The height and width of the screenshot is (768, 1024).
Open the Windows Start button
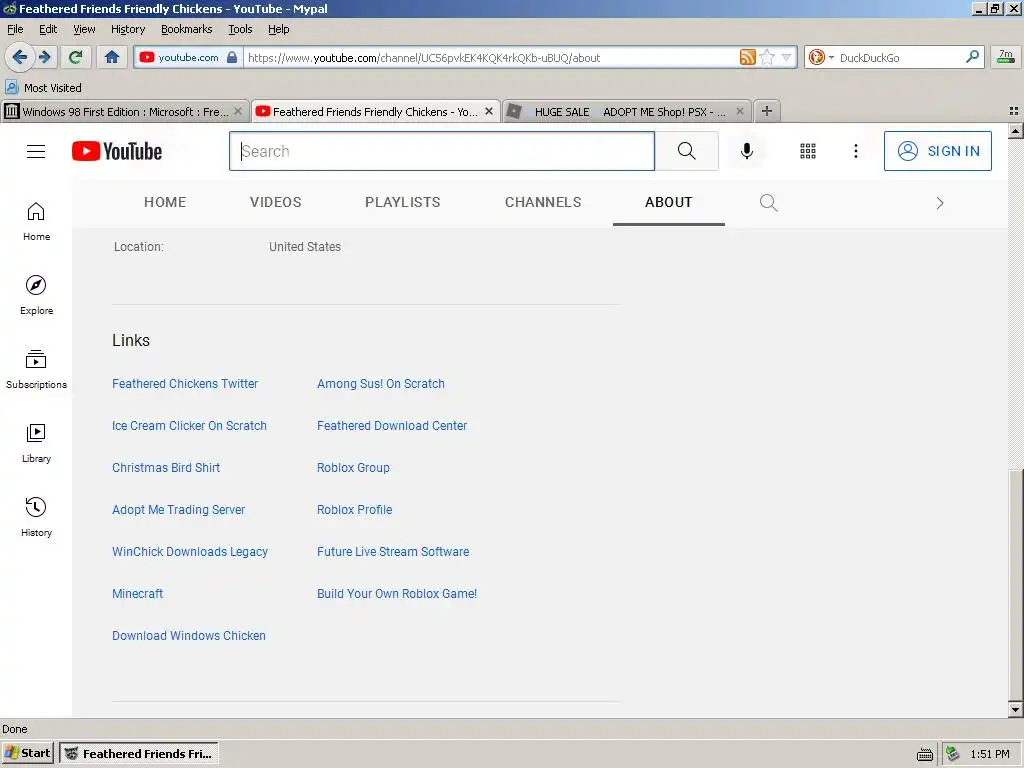click(27, 753)
